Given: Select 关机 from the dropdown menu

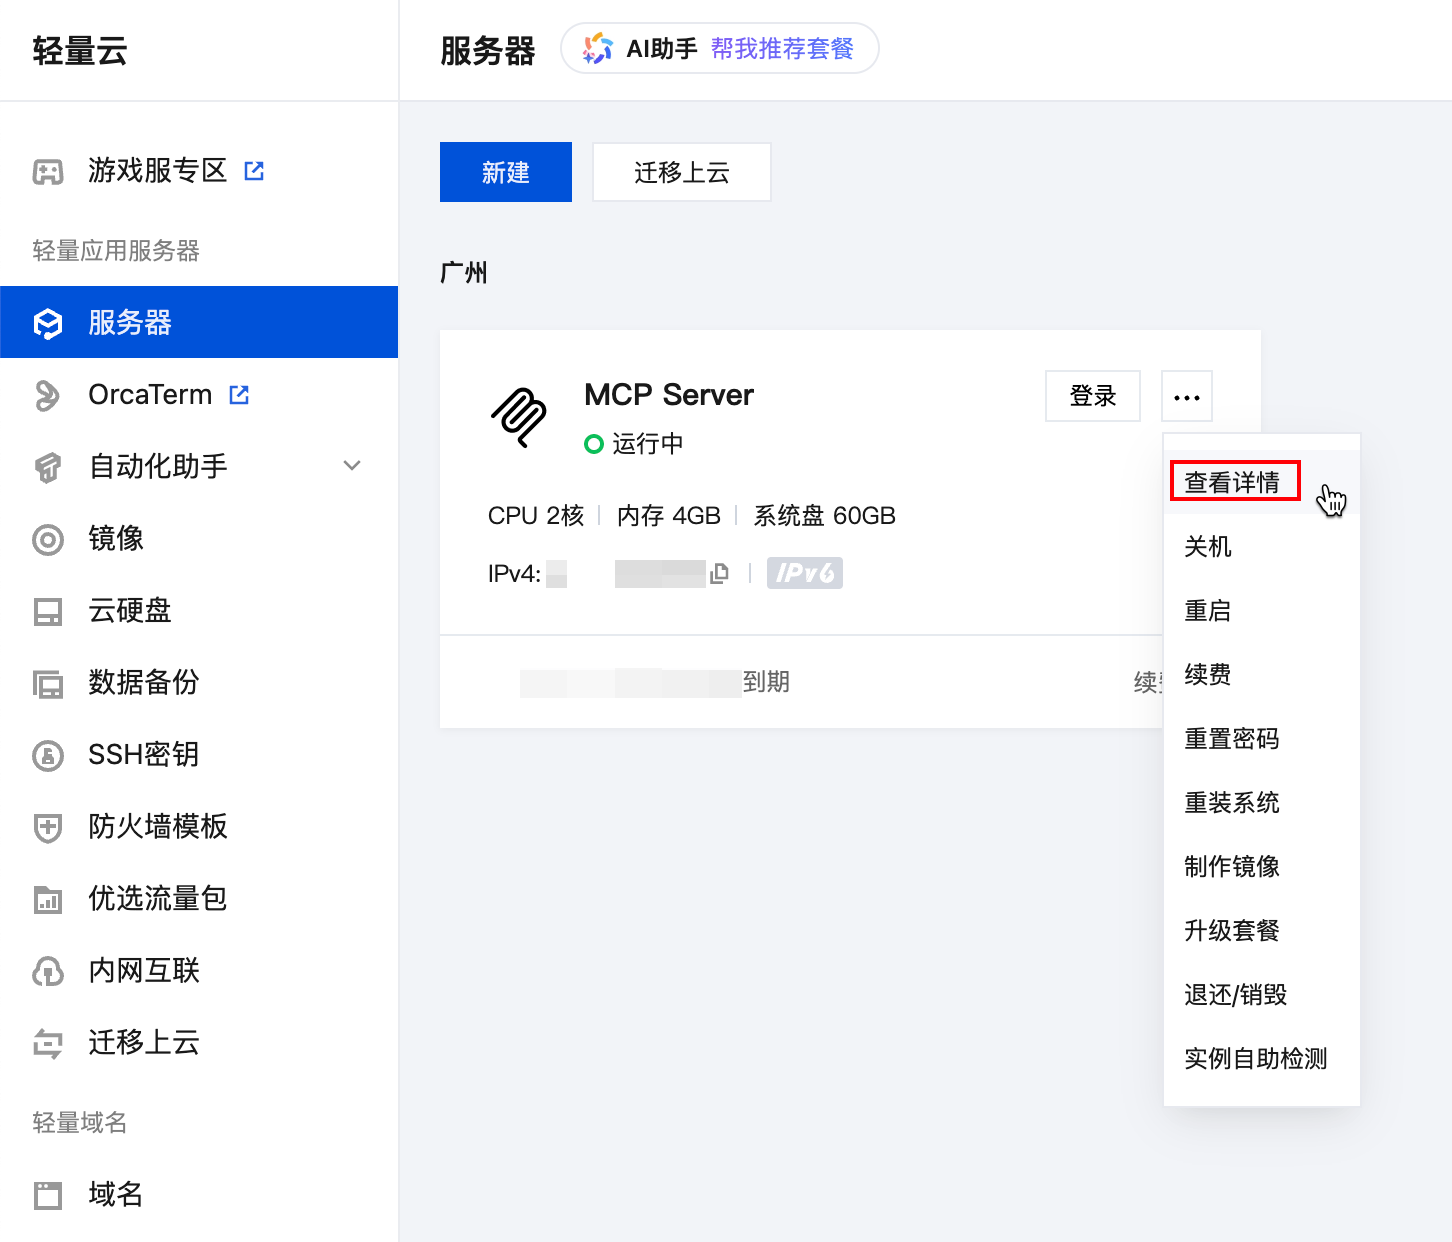Looking at the screenshot, I should [1262, 546].
